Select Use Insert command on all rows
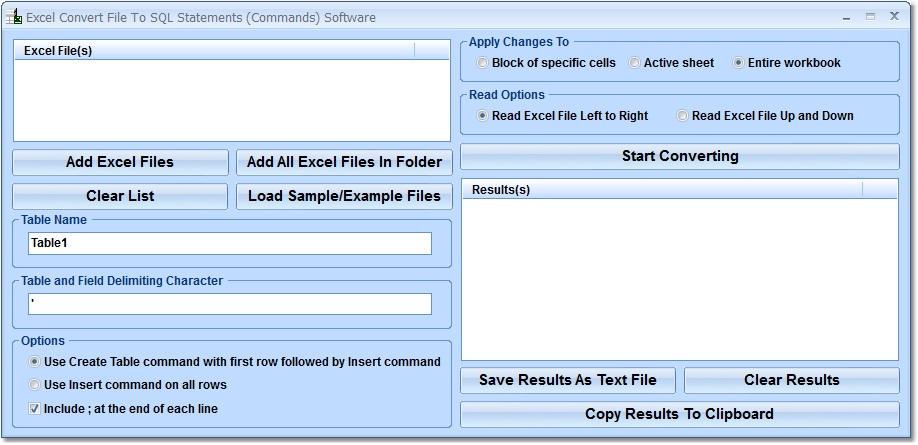 [x=35, y=385]
